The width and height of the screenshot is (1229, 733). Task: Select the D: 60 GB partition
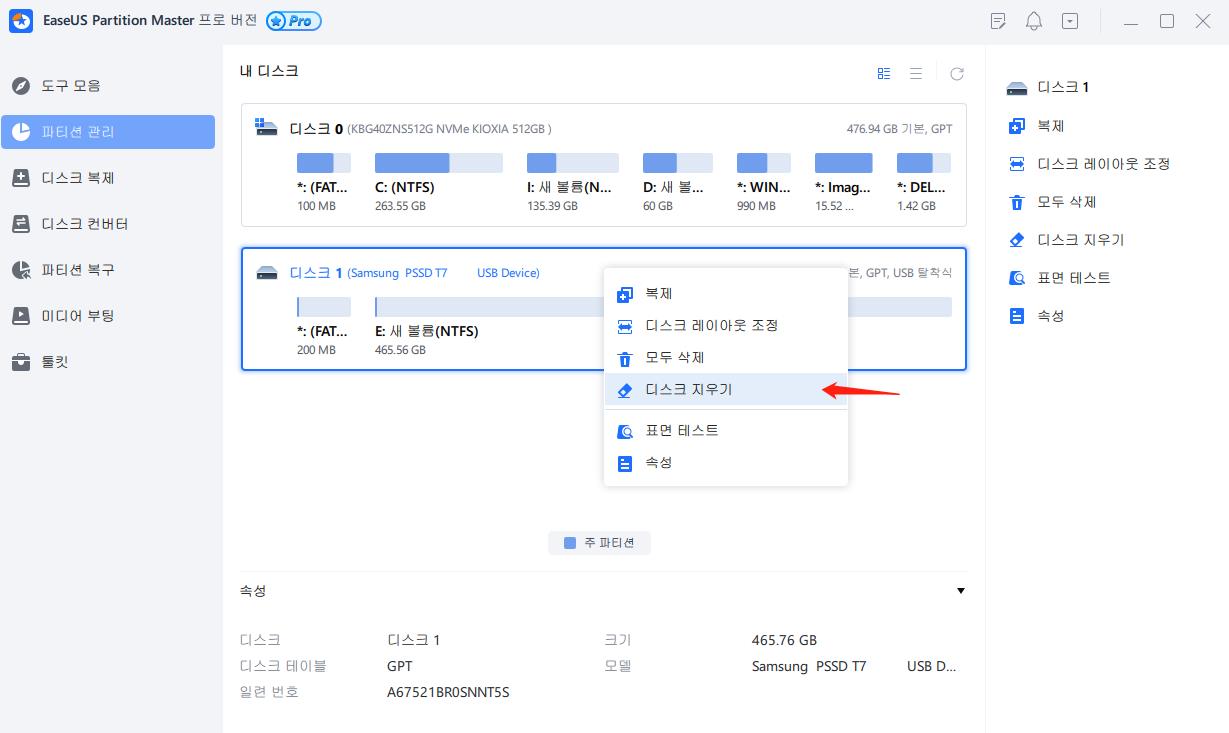tap(677, 183)
